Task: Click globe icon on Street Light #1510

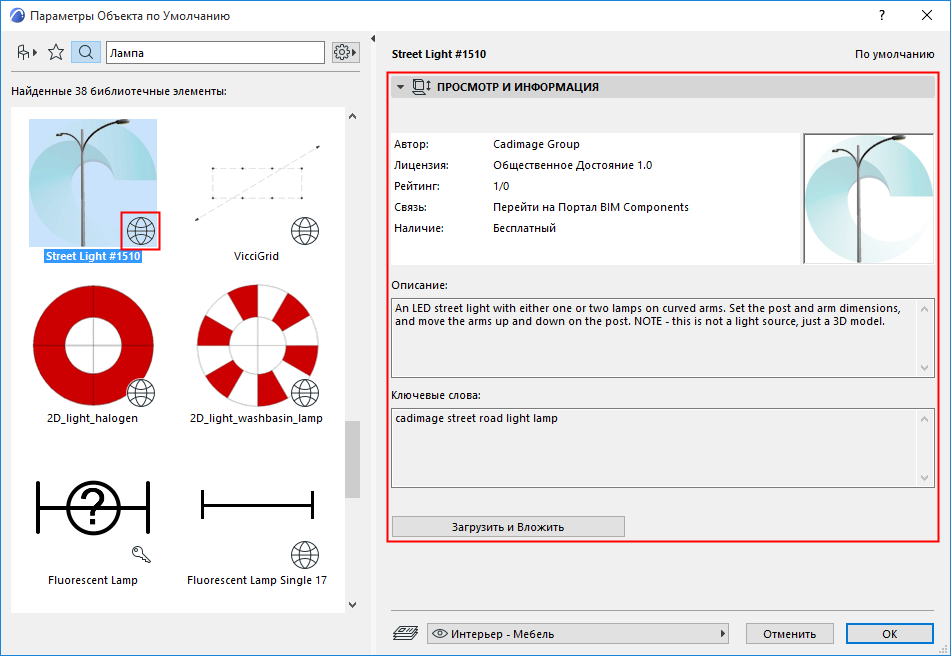Action: coord(141,230)
